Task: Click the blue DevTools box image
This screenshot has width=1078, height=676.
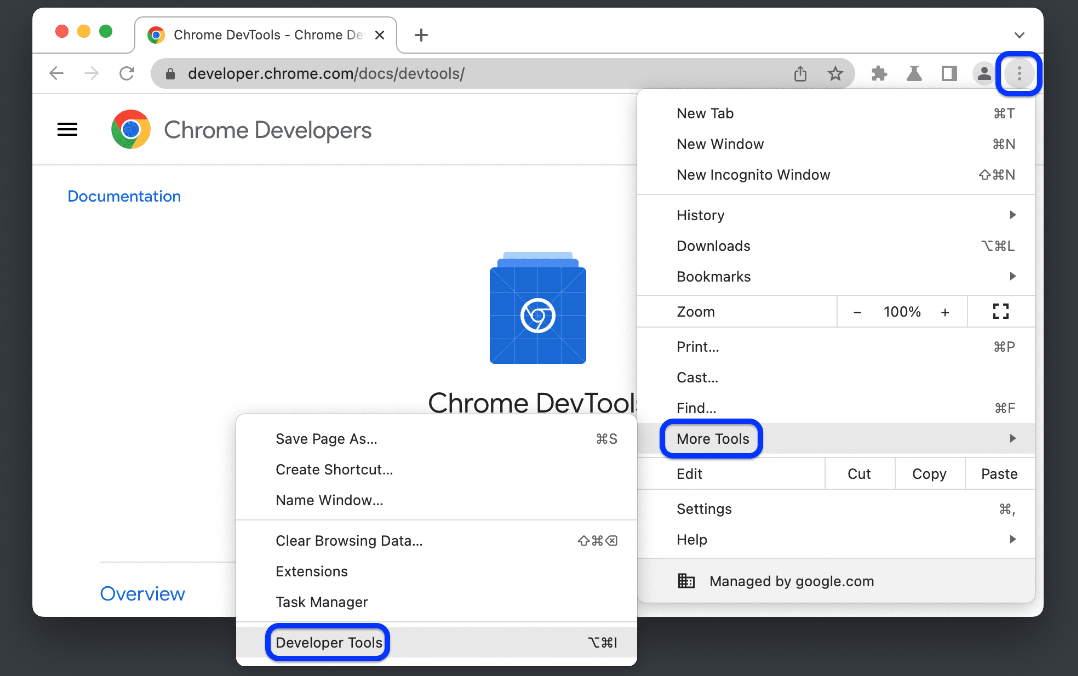Action: [x=538, y=307]
